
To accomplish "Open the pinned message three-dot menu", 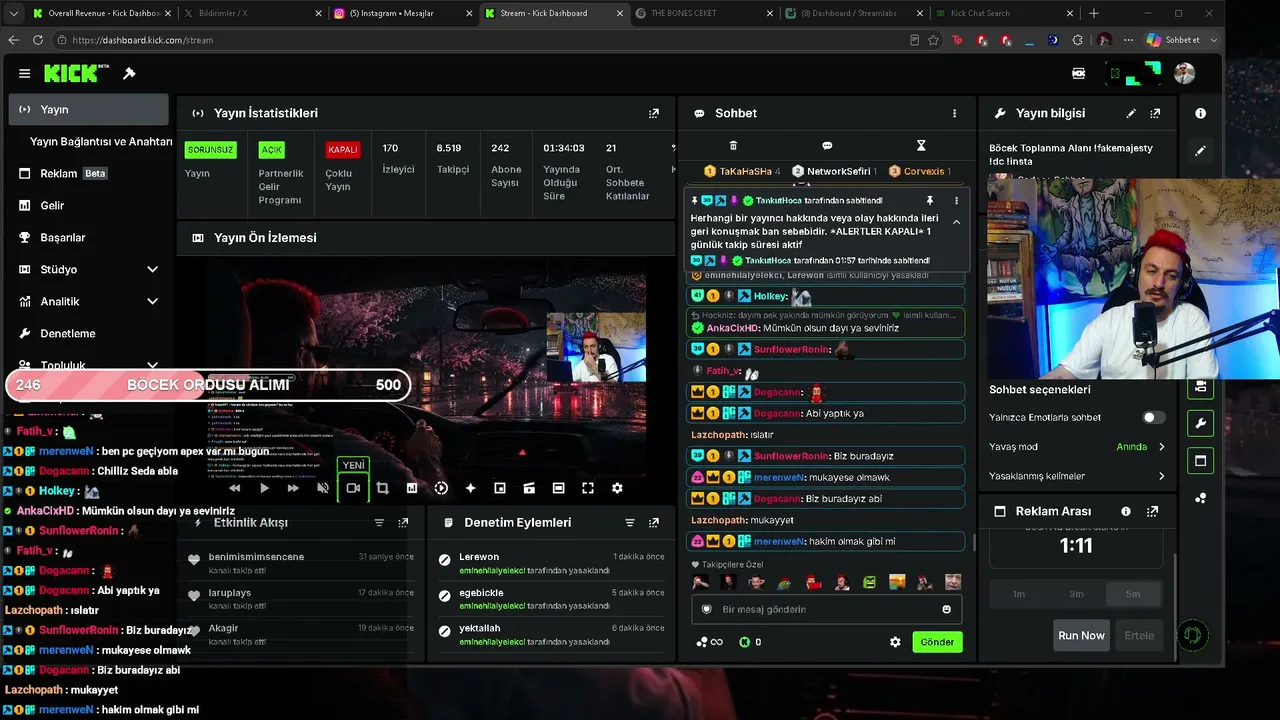I will pos(956,201).
